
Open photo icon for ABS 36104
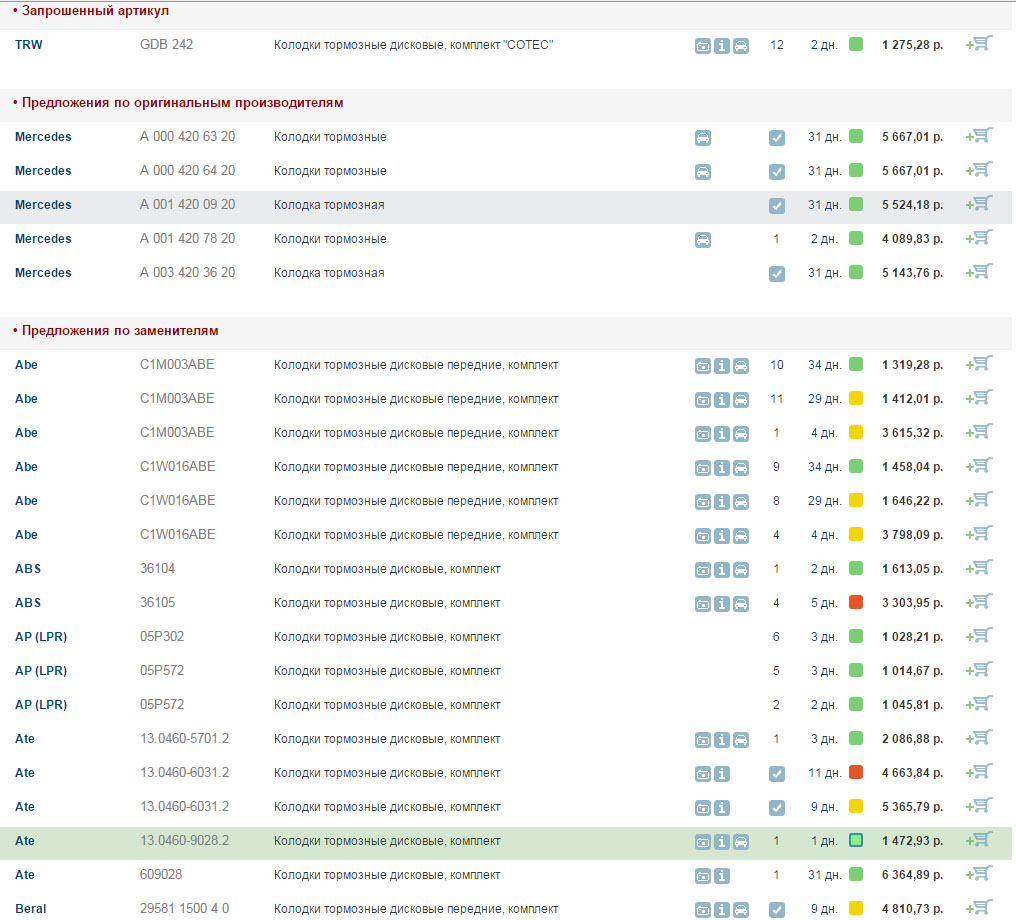tap(703, 570)
